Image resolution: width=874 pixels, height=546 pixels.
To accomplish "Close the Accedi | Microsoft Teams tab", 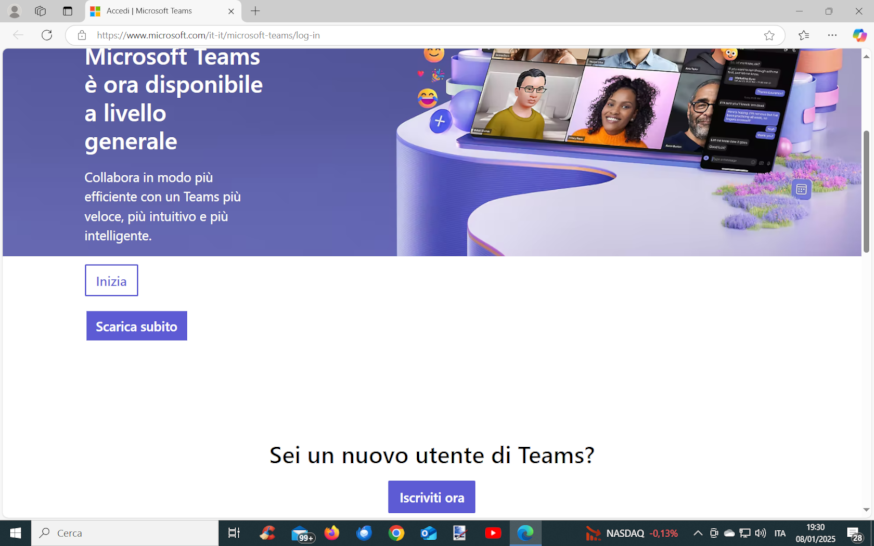I will pos(231,11).
